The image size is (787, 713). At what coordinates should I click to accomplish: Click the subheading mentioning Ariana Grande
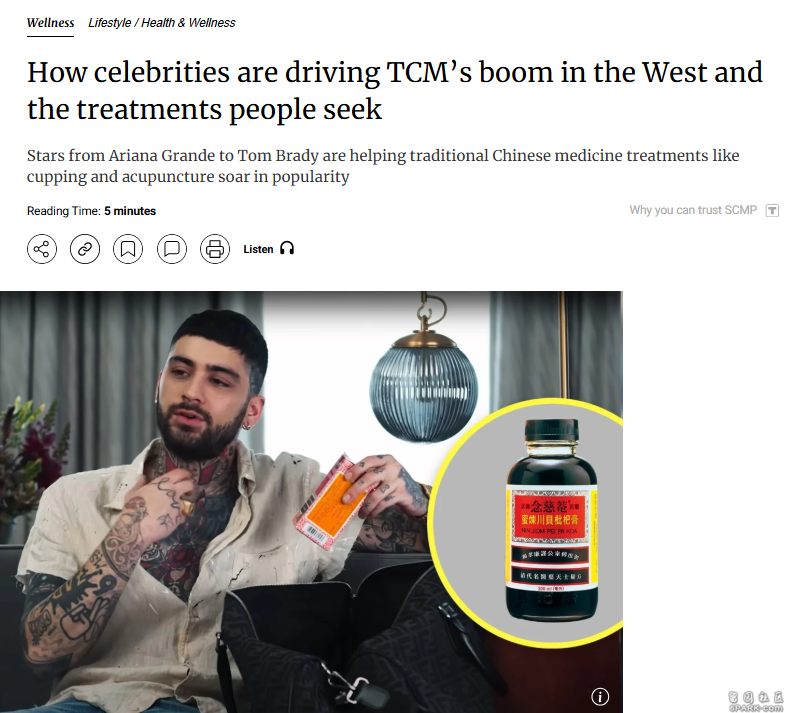382,166
